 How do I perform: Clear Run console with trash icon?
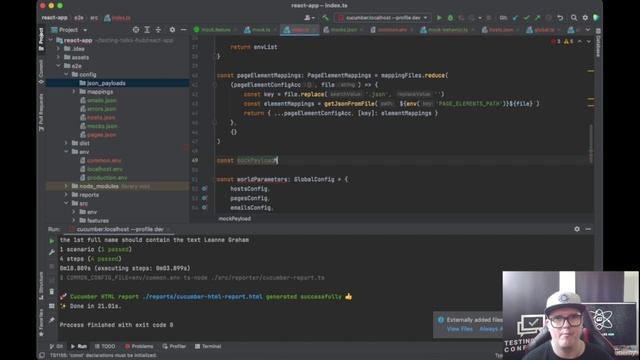click(x=51, y=292)
